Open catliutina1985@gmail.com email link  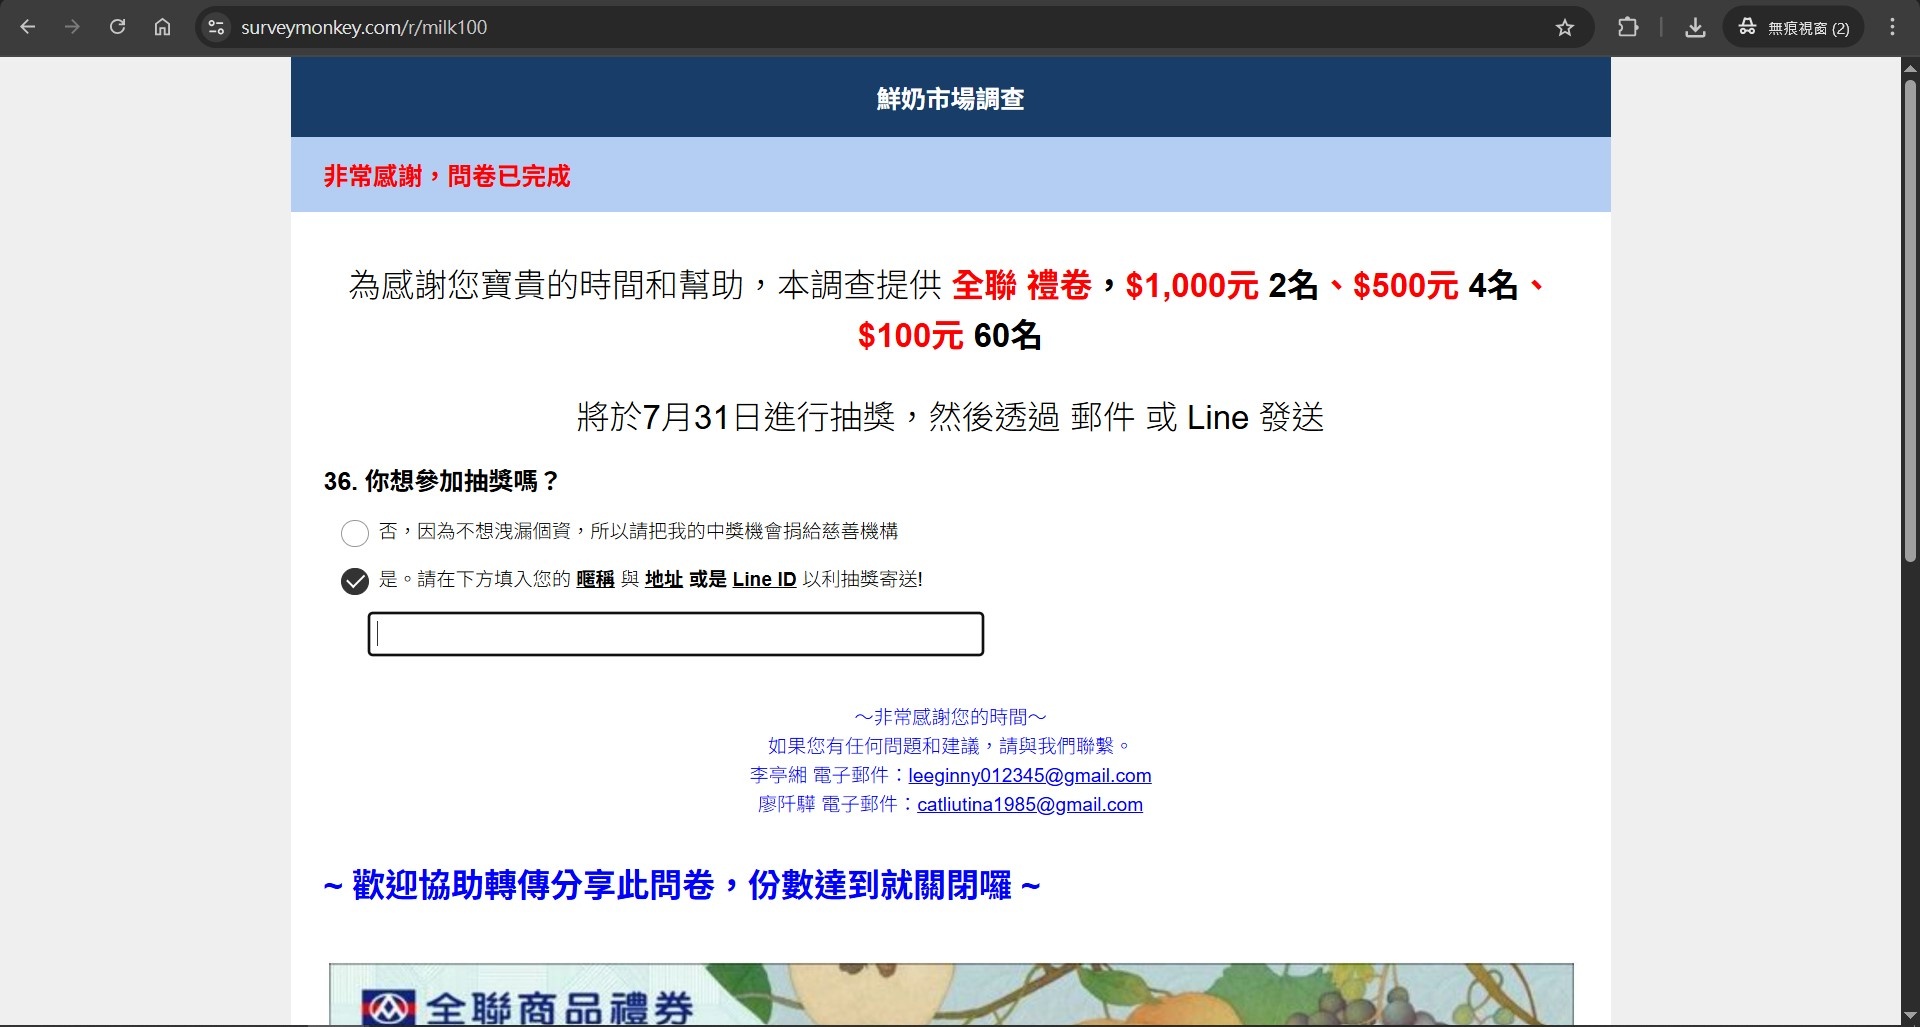(x=1030, y=804)
